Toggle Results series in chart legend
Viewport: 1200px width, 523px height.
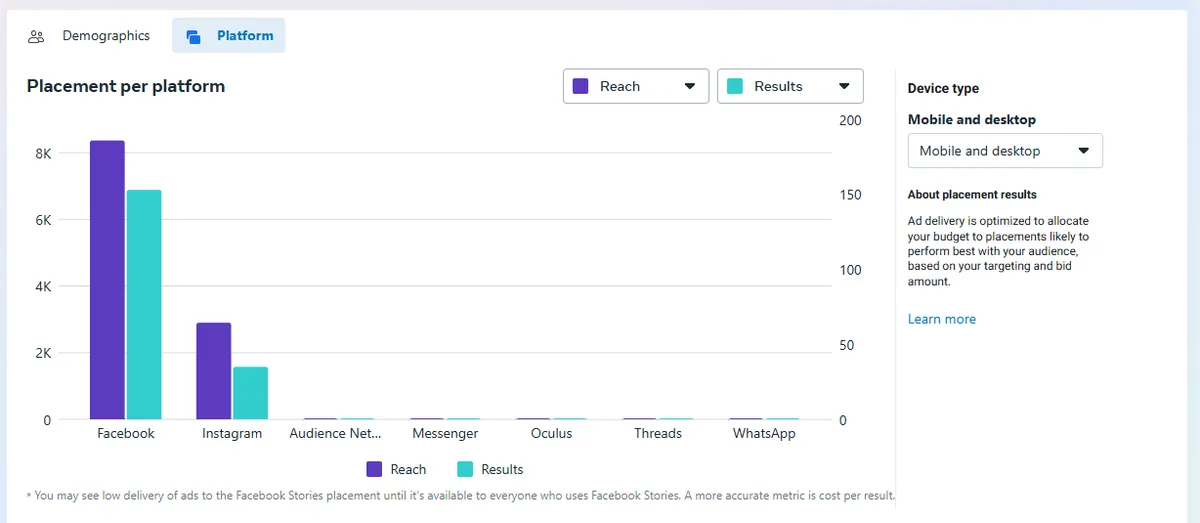click(x=490, y=469)
